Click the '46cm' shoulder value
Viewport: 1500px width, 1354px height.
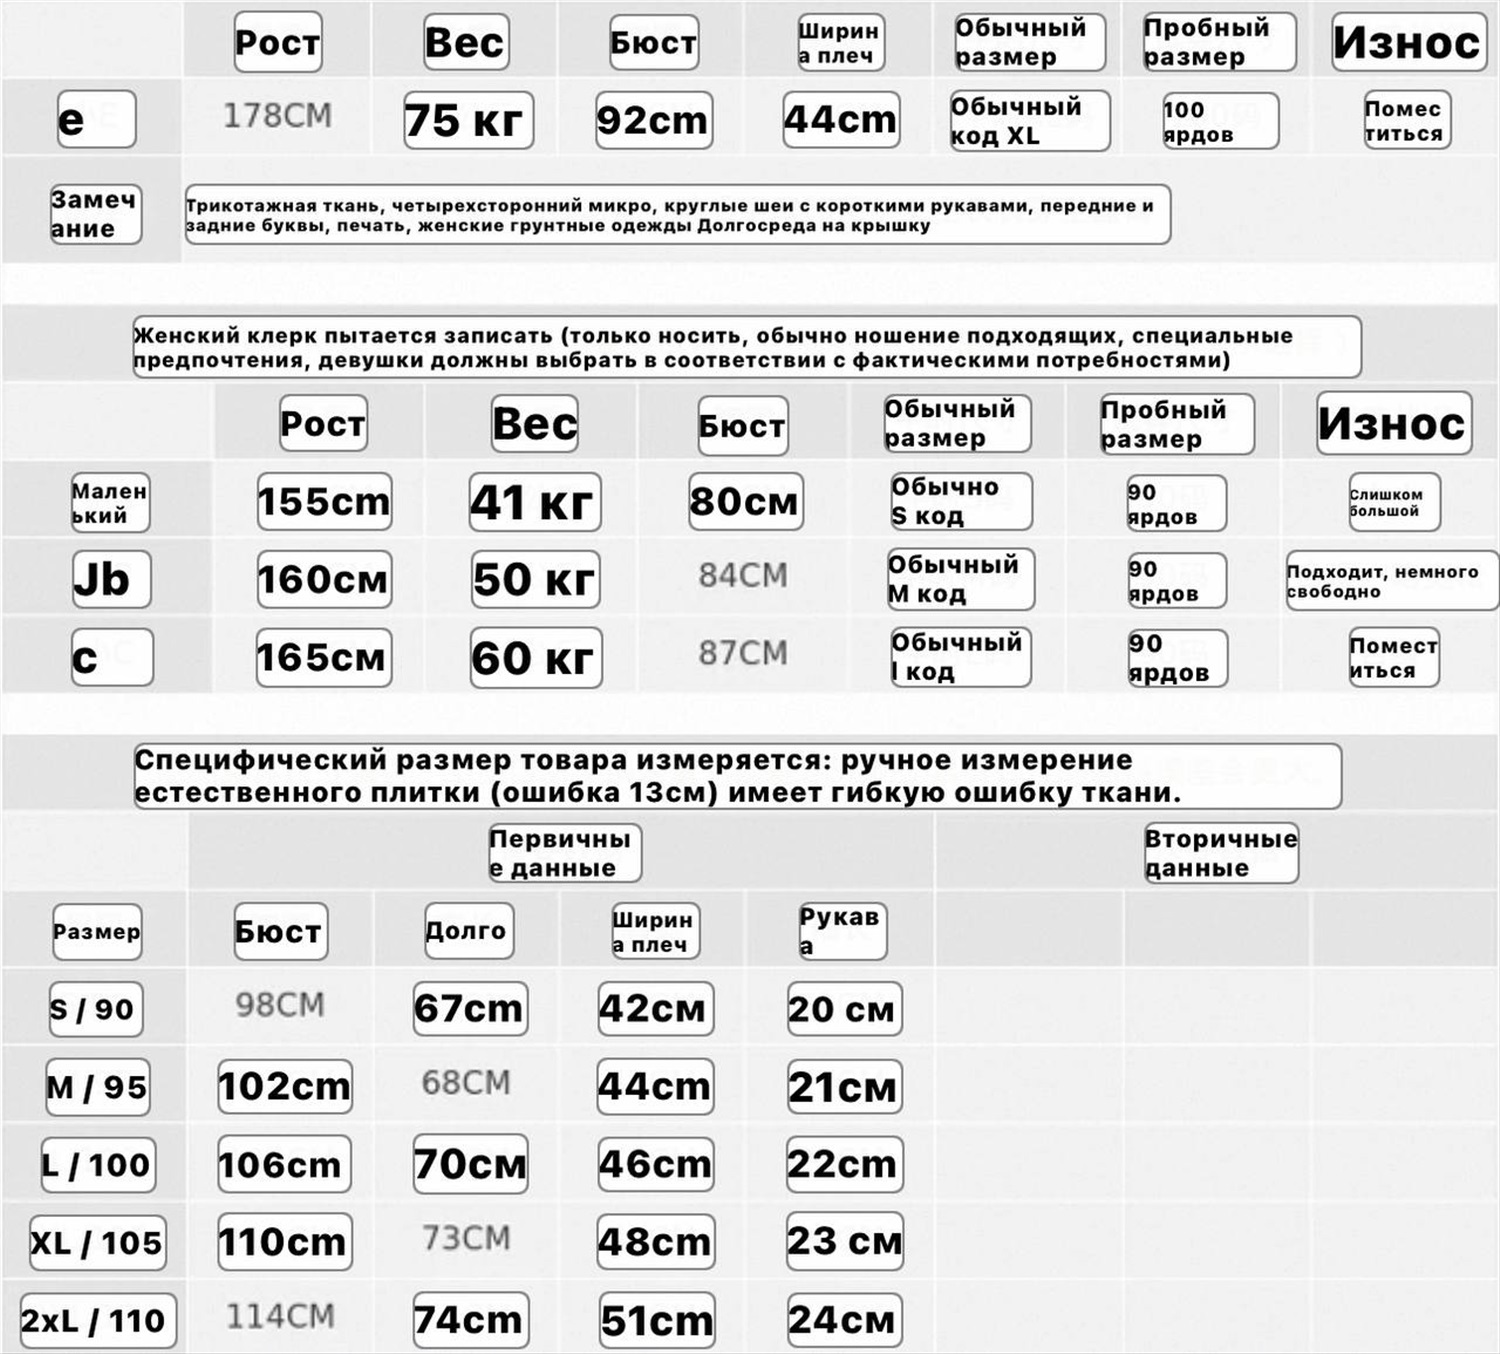point(656,1164)
